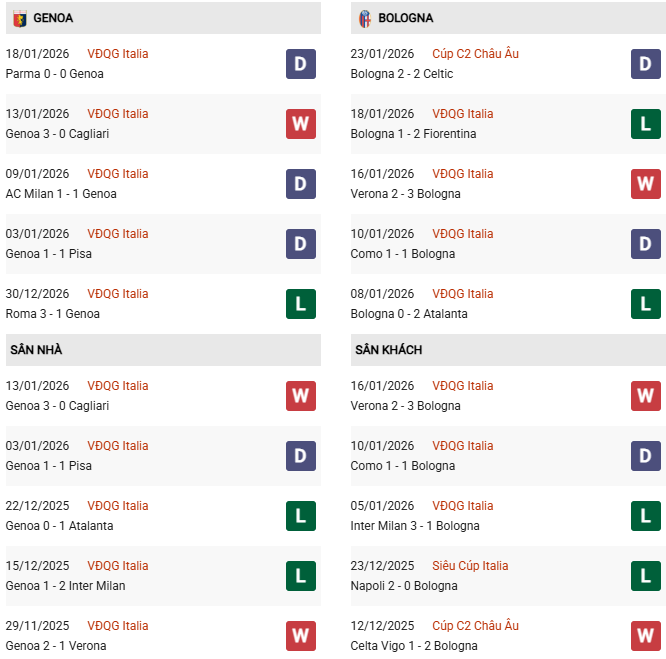Click the L badge for Napoli 2 - 0 Bologna
This screenshot has width=666, height=659.
[x=645, y=576]
